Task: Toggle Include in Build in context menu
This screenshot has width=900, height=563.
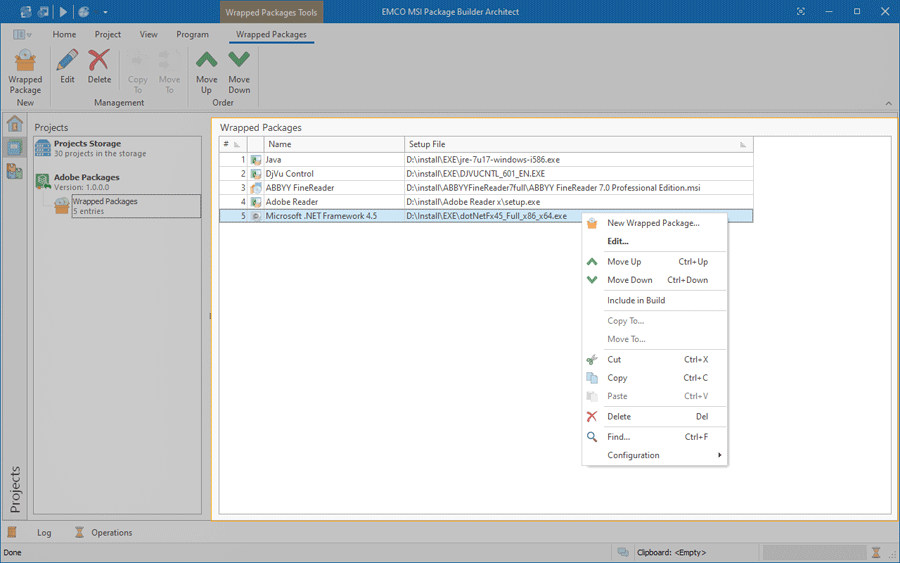Action: click(654, 301)
